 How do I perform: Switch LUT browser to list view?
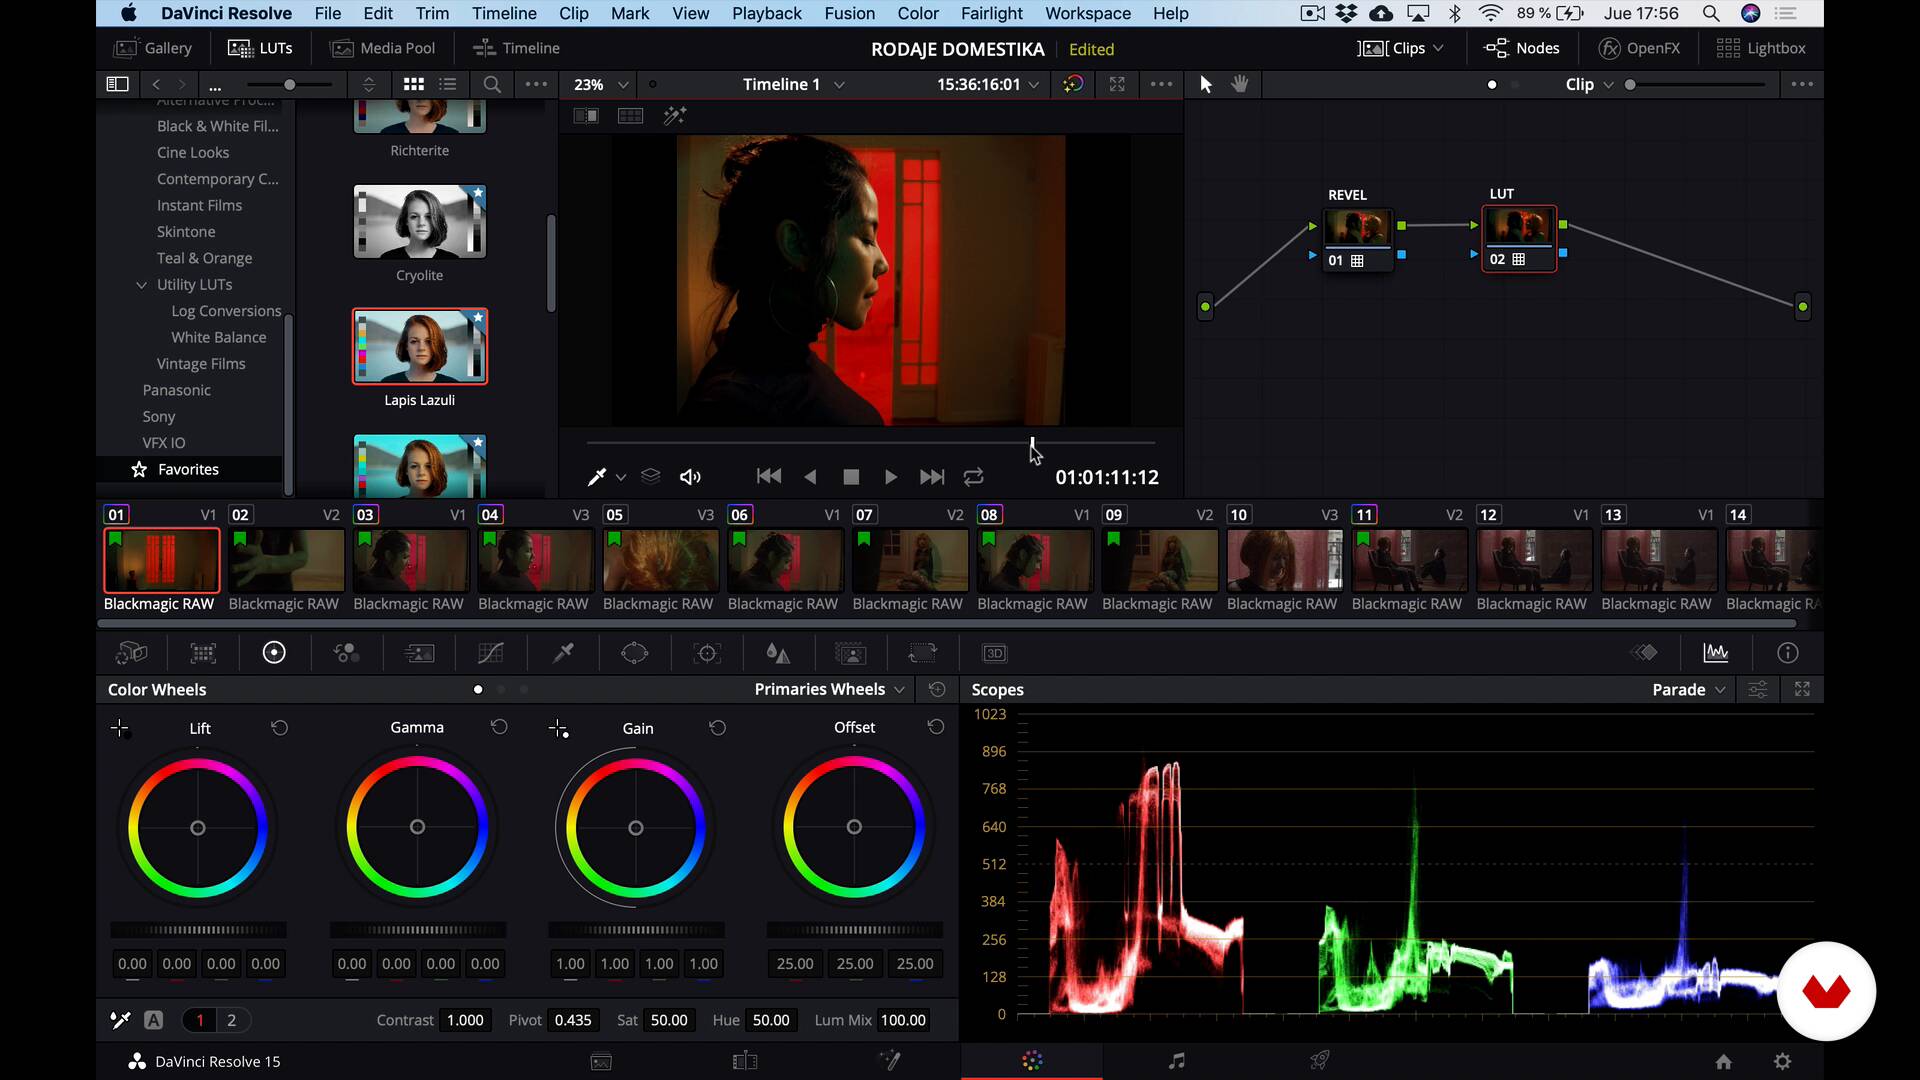tap(448, 85)
